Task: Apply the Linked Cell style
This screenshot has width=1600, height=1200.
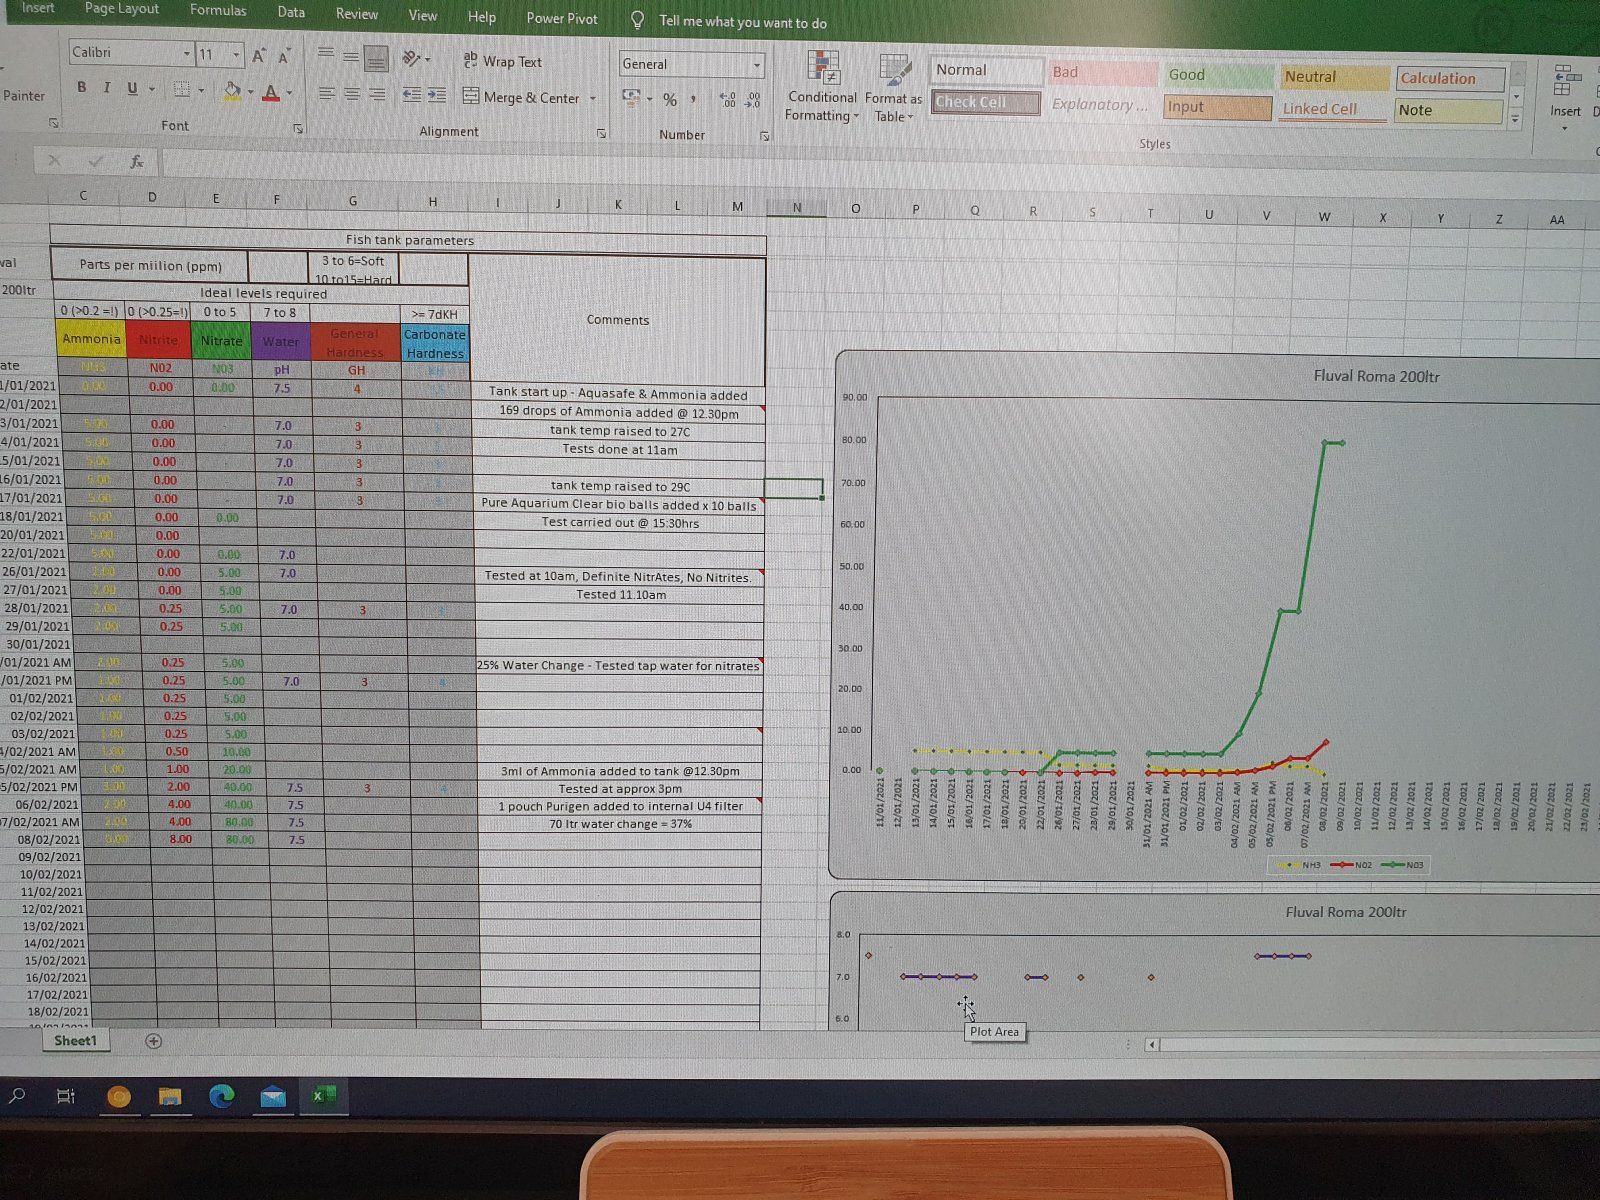Action: pos(1334,109)
